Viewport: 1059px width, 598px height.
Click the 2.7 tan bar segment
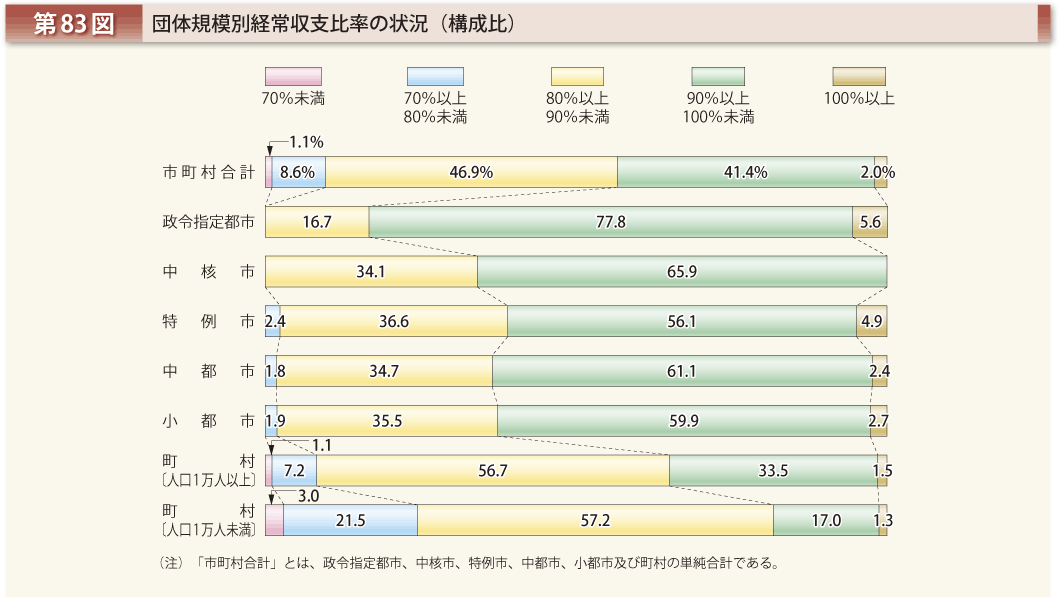click(x=879, y=420)
